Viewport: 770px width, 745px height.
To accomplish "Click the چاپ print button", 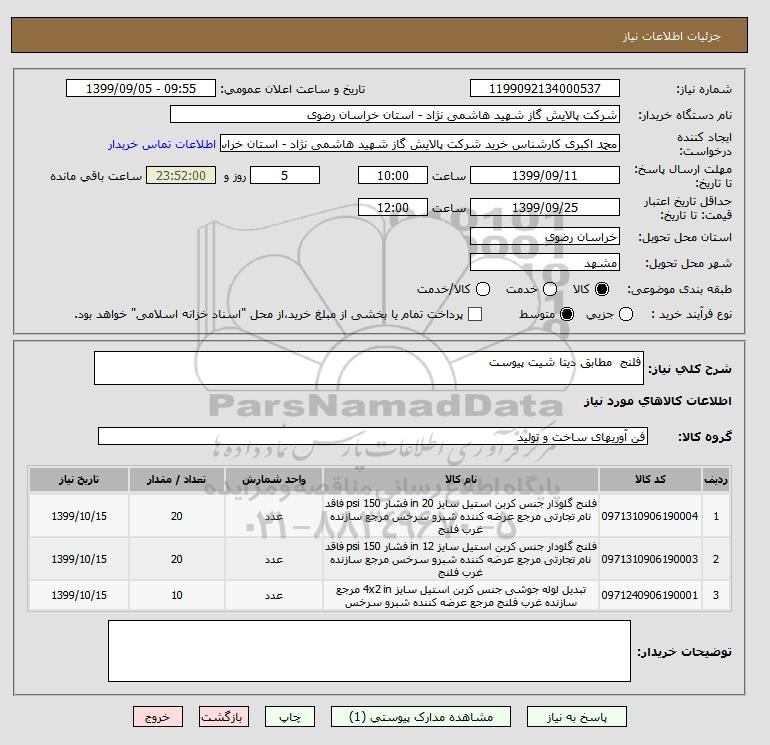I will tap(290, 717).
